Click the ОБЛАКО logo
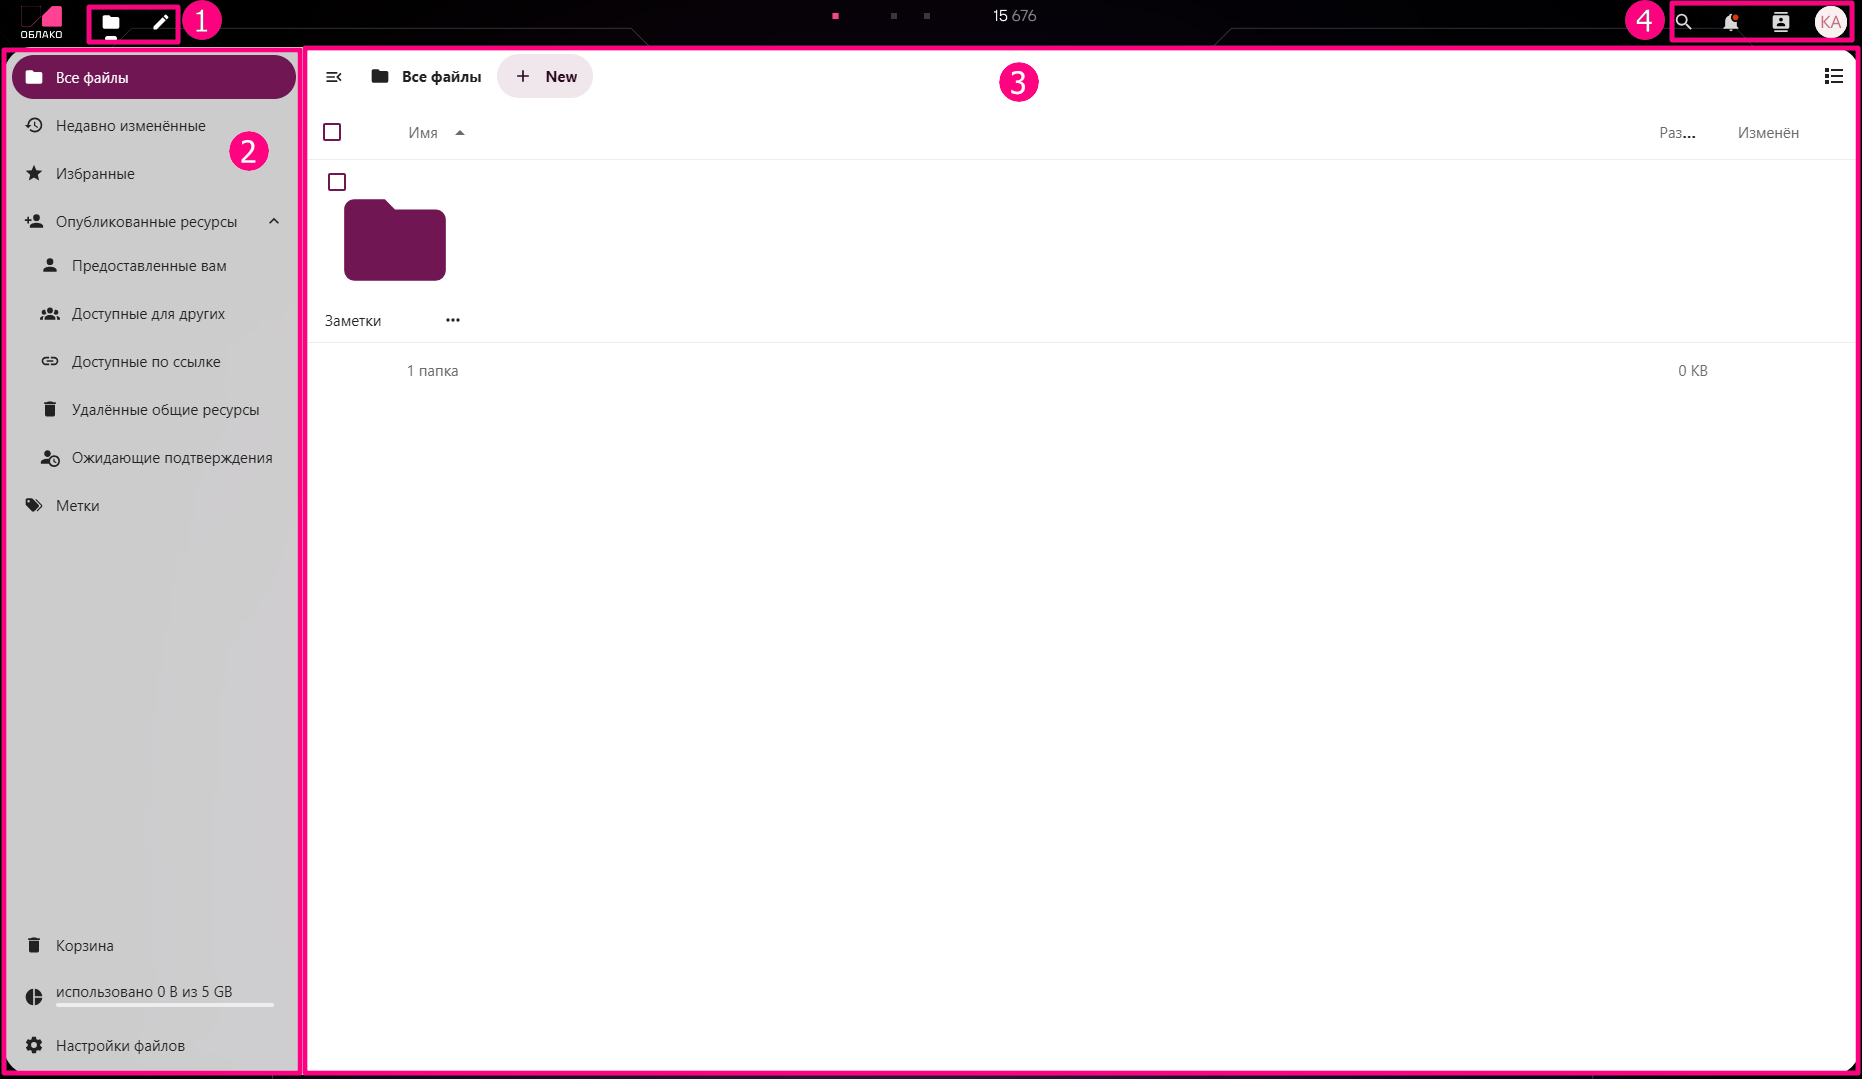The image size is (1862, 1079). coord(42,22)
